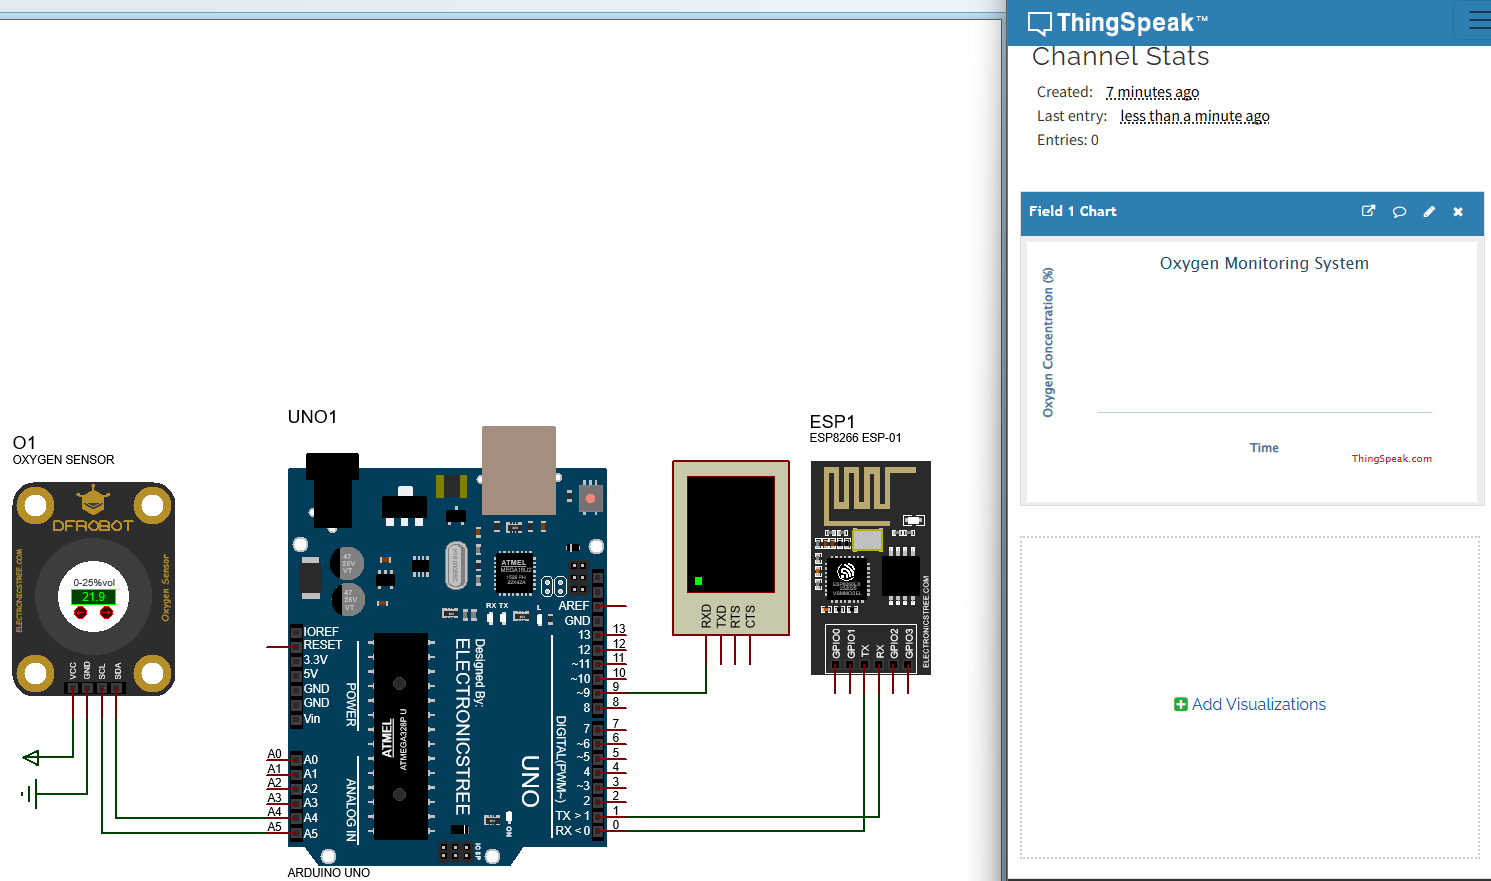Increase oxygen sensor value with right arrow
The height and width of the screenshot is (881, 1491).
point(106,612)
